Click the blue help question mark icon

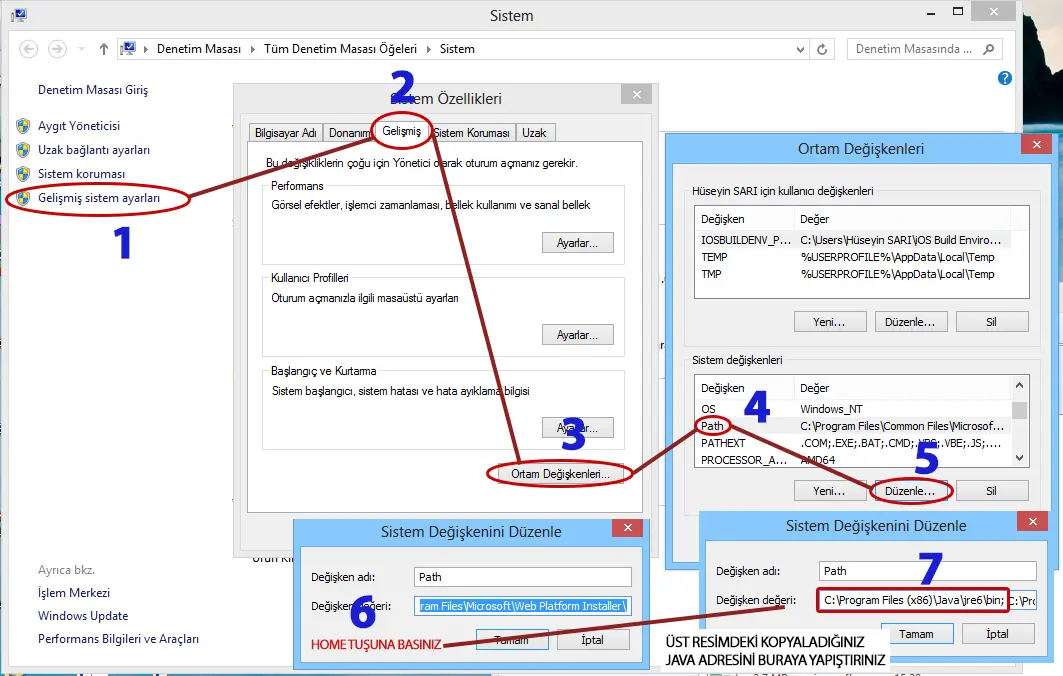click(1005, 78)
